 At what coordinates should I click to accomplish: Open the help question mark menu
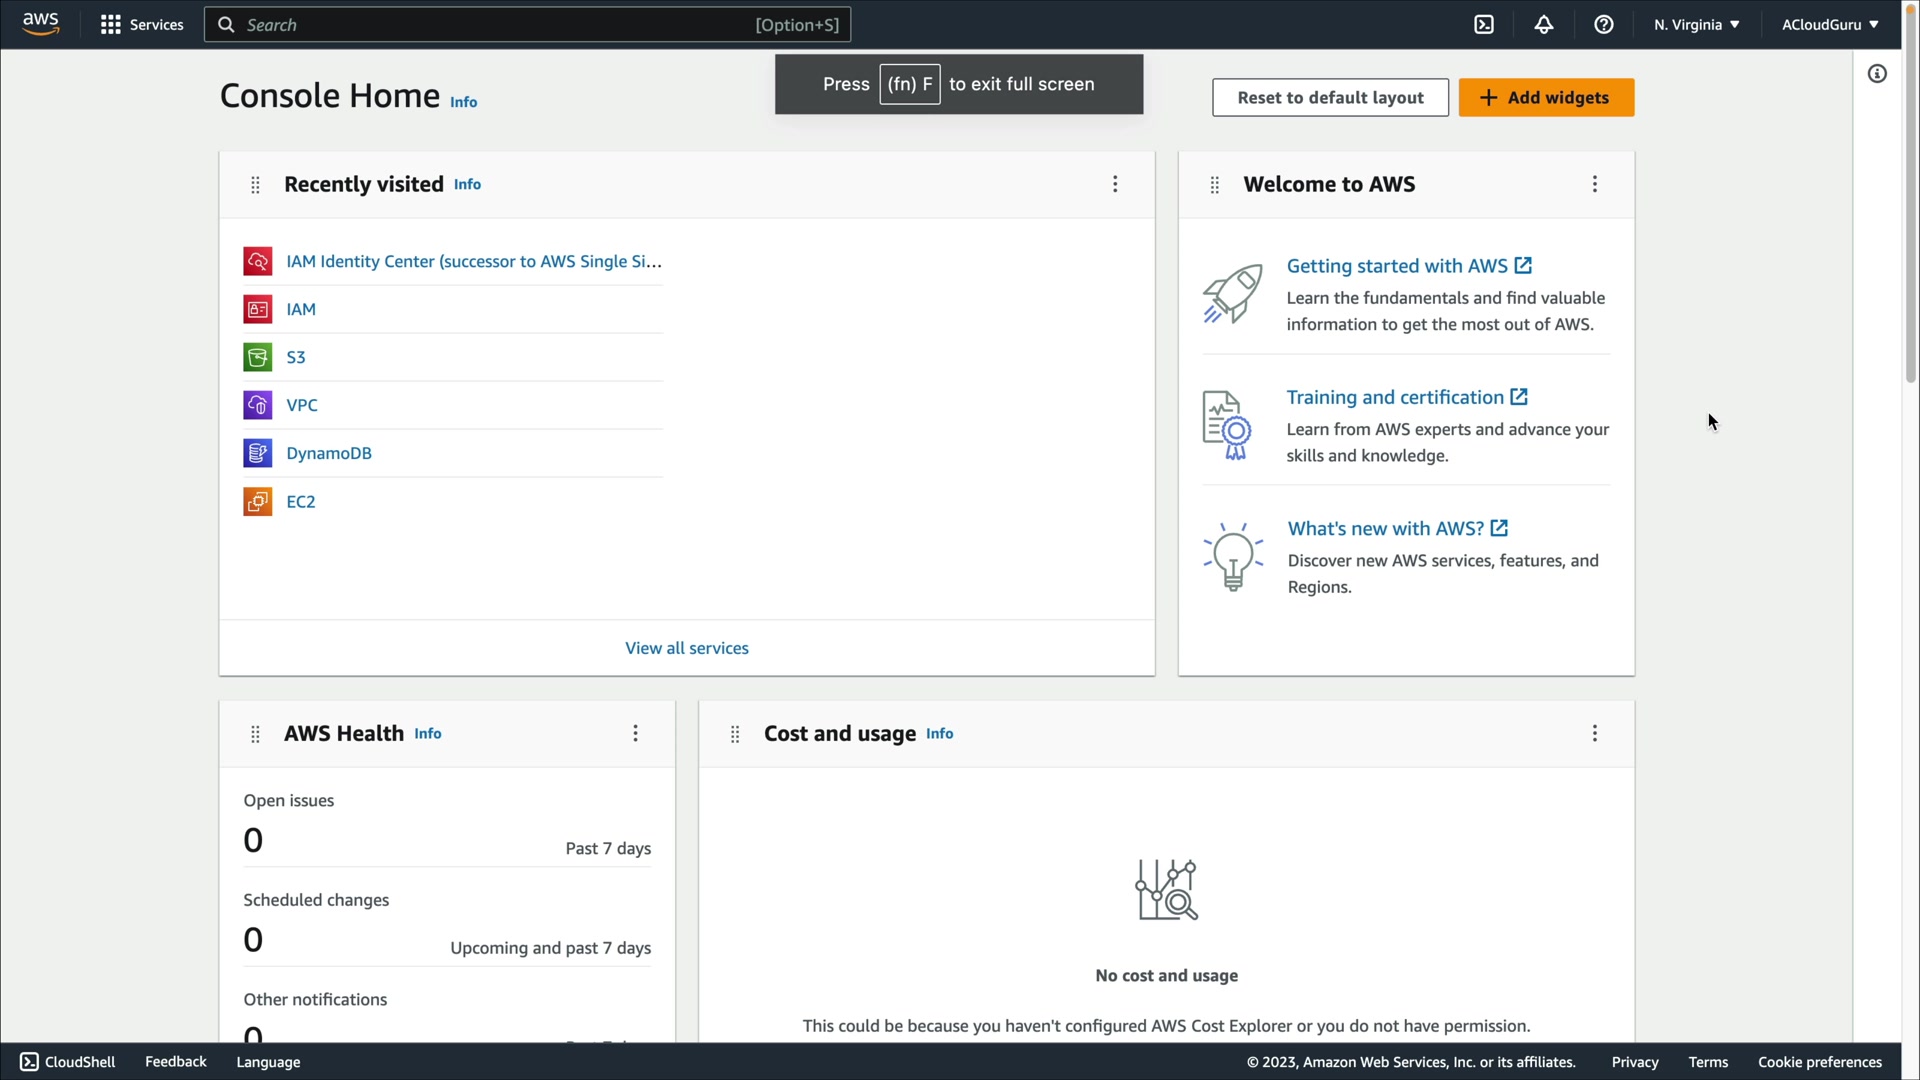tap(1604, 25)
